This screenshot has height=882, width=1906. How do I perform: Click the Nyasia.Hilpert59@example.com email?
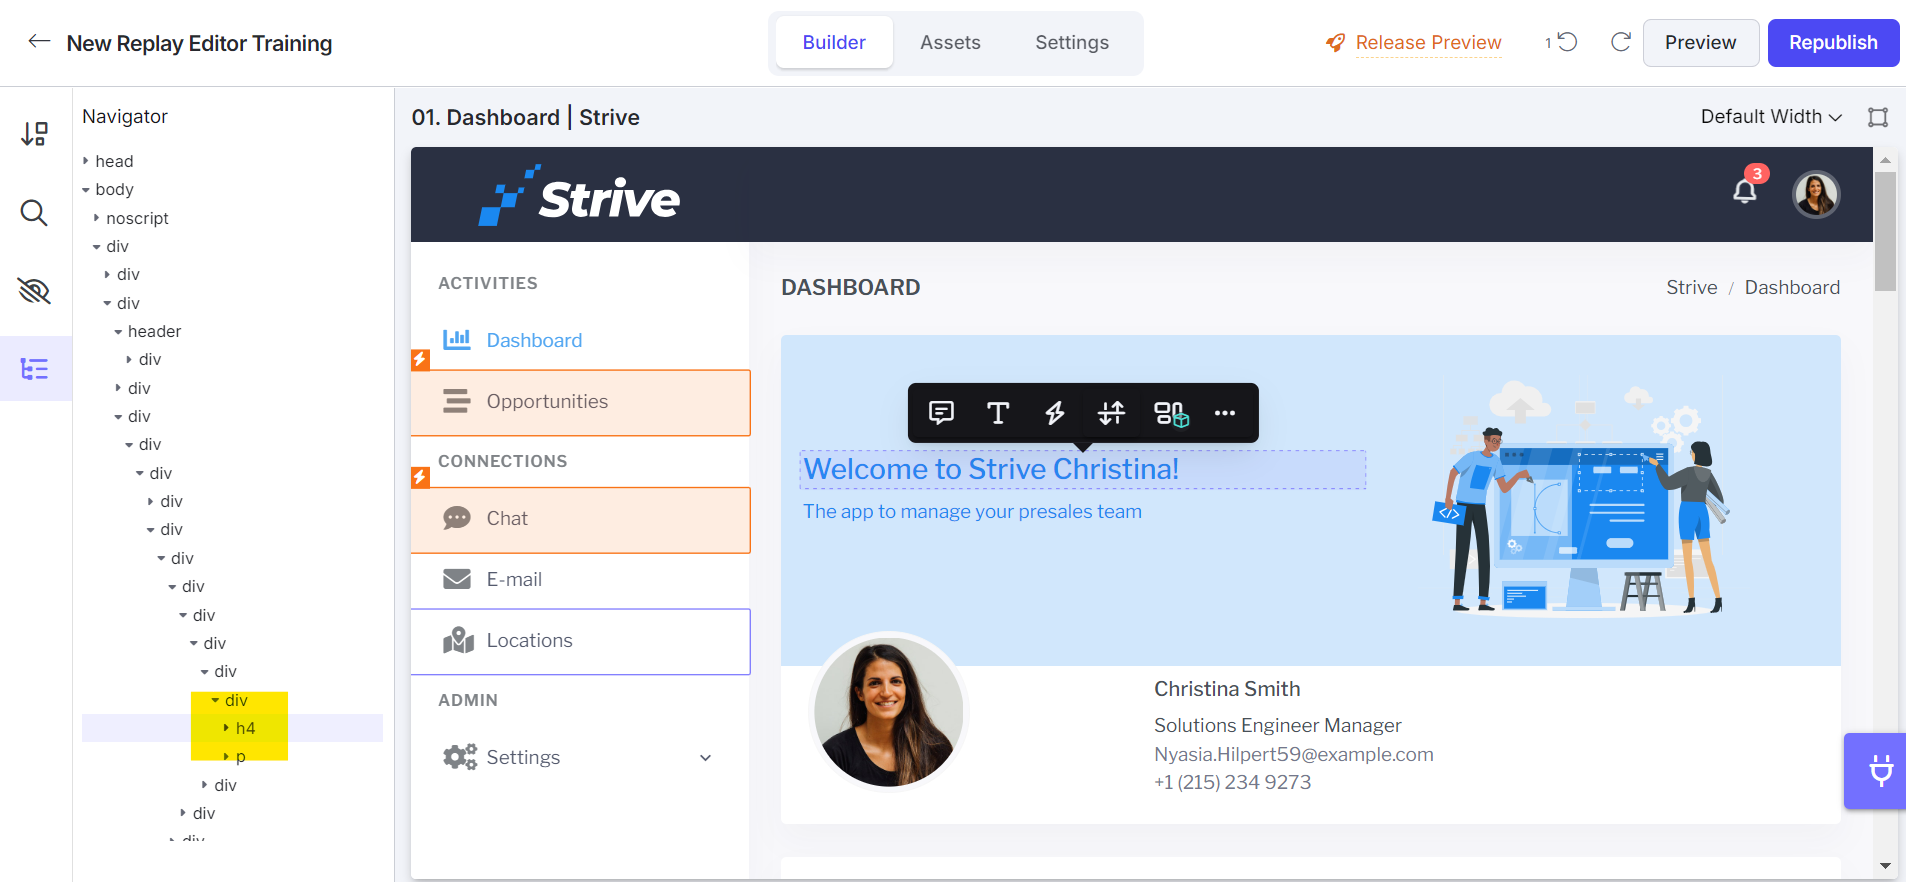[x=1293, y=754]
